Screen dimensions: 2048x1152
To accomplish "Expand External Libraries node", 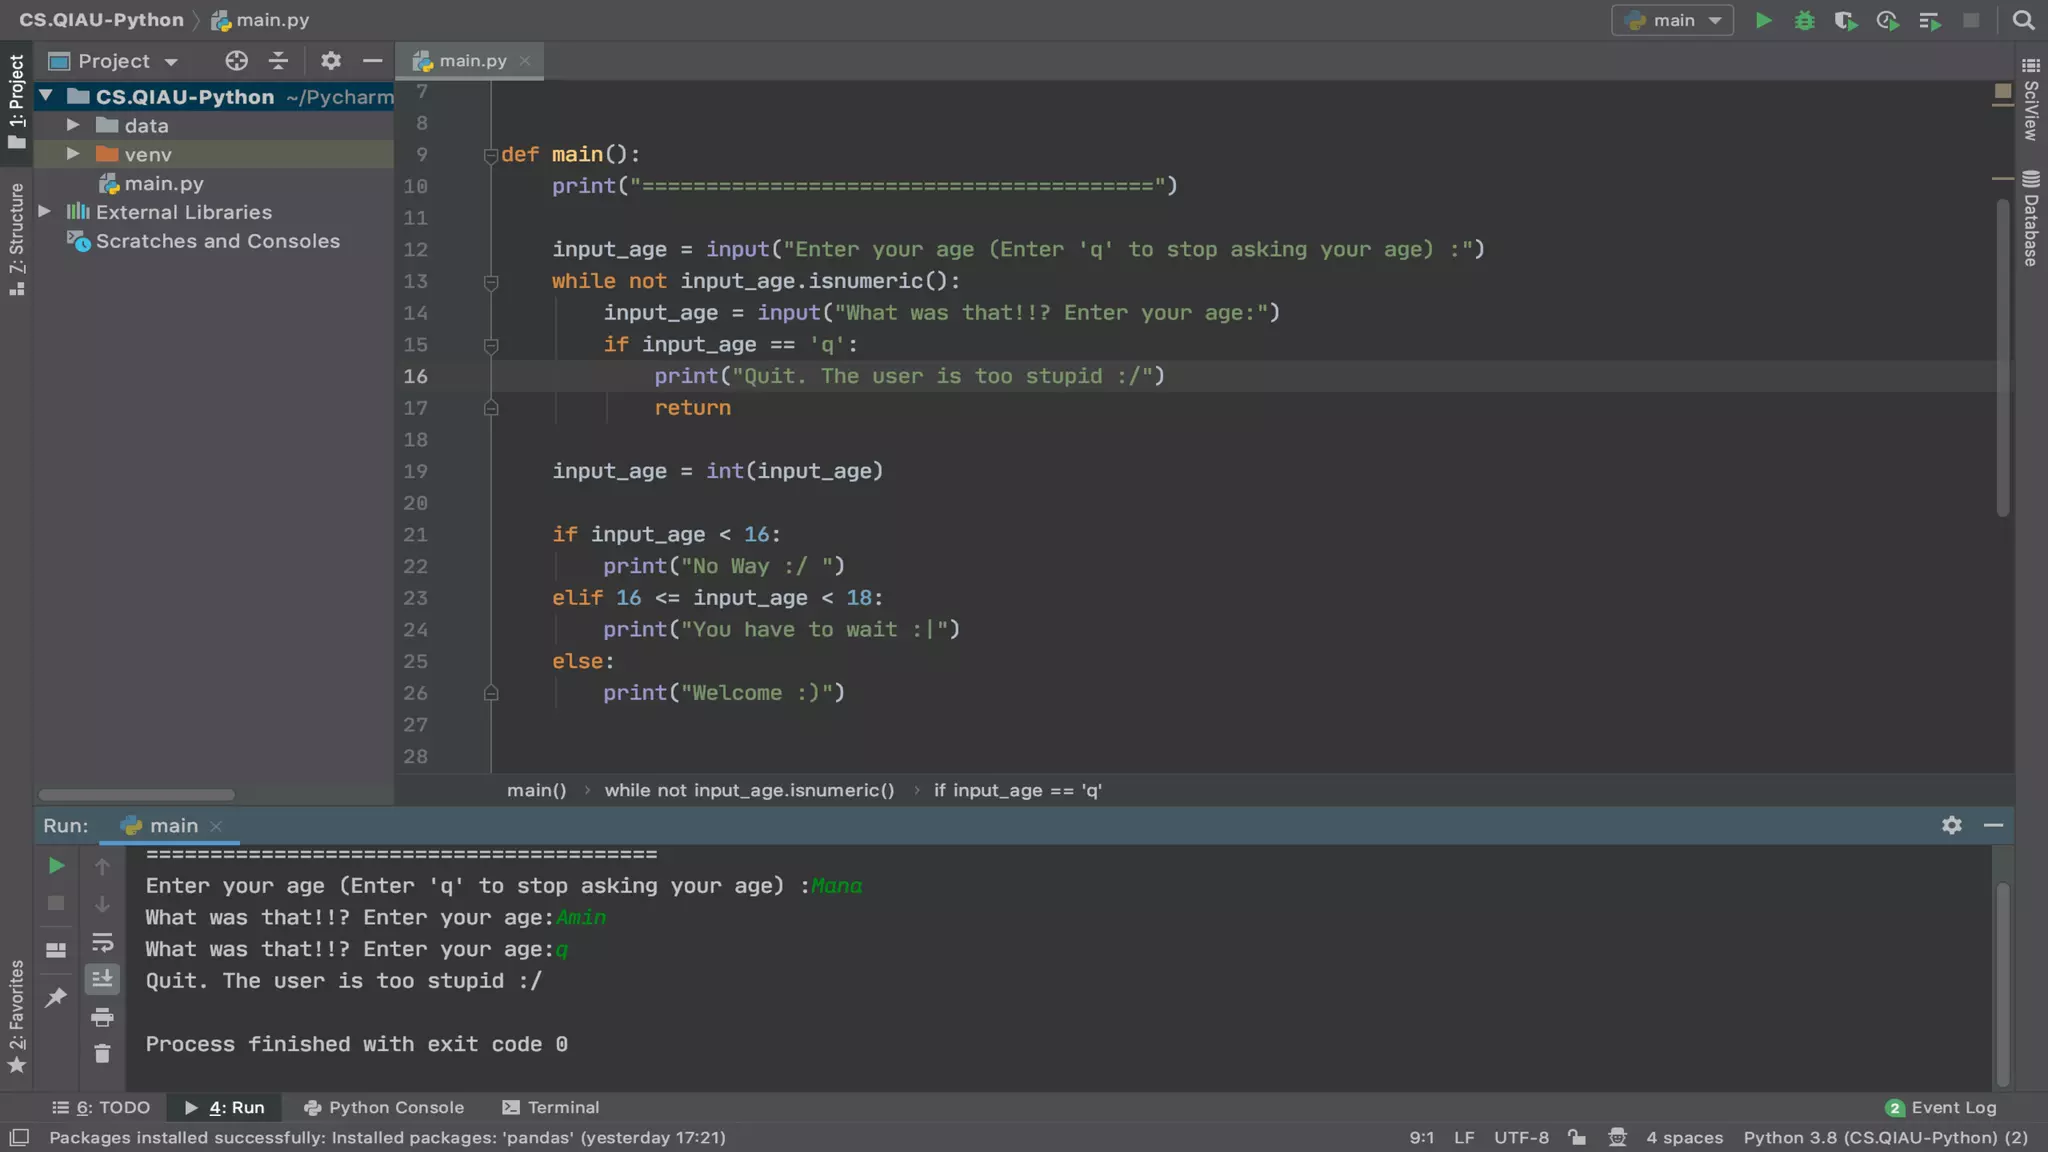I will tap(45, 212).
